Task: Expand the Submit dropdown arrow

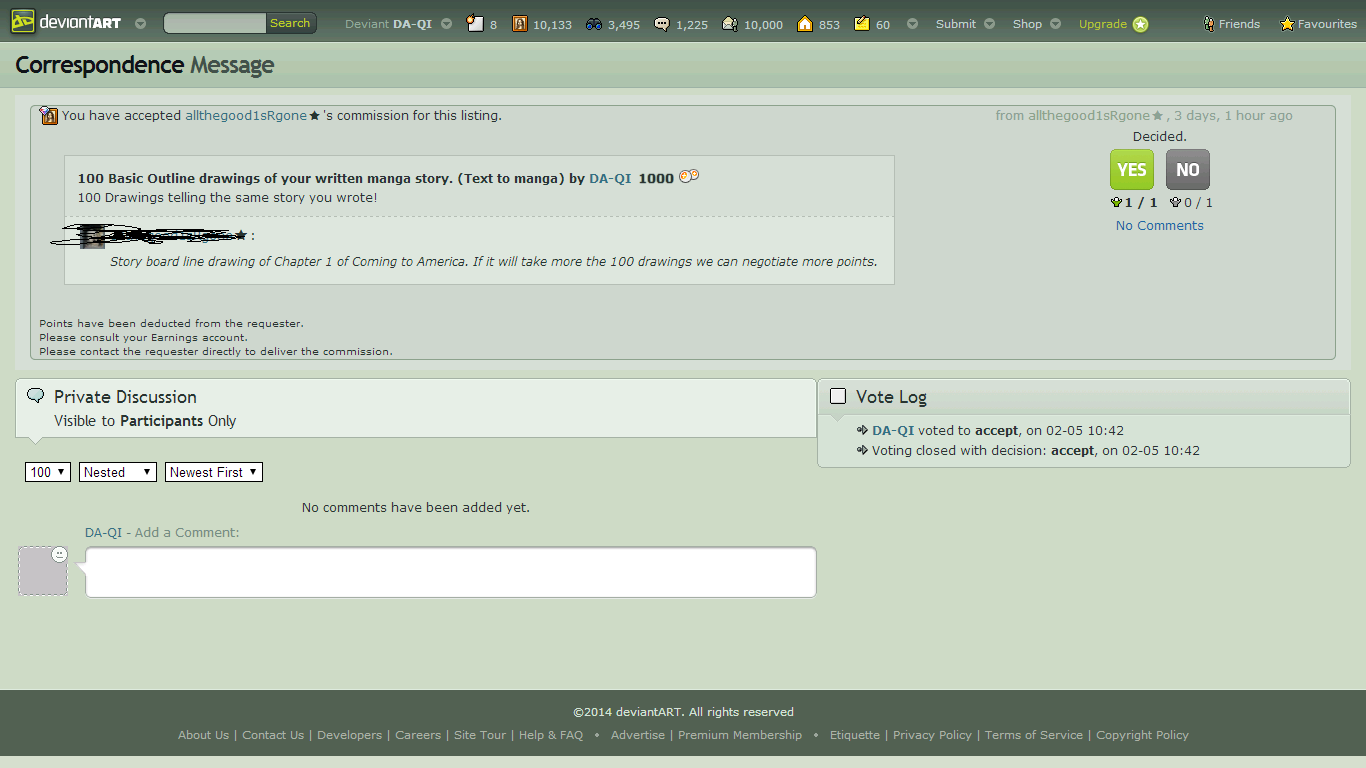Action: point(990,24)
